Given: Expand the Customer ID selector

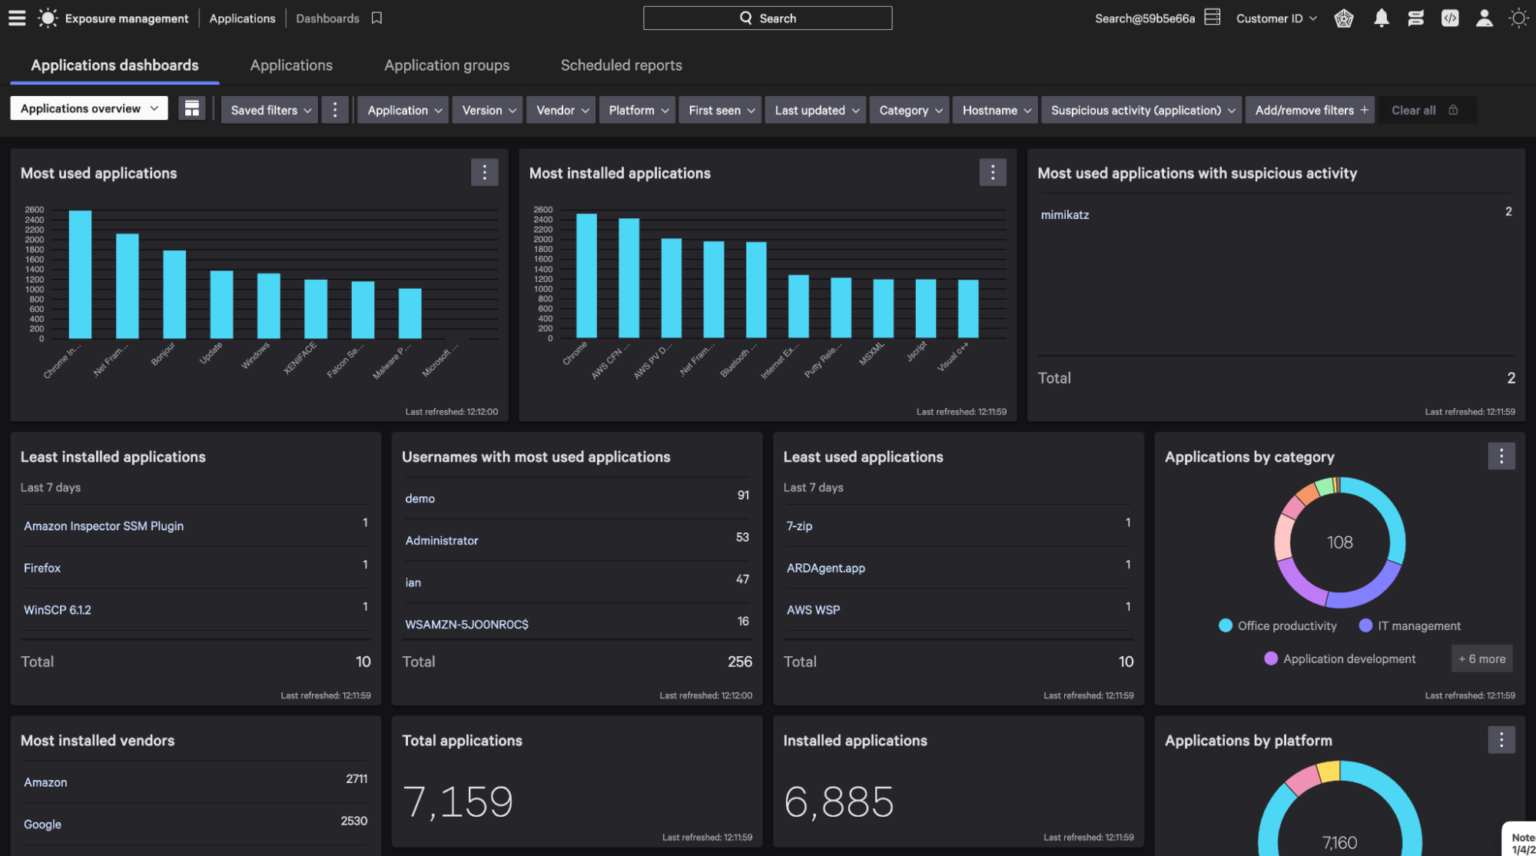Looking at the screenshot, I should click(x=1276, y=18).
